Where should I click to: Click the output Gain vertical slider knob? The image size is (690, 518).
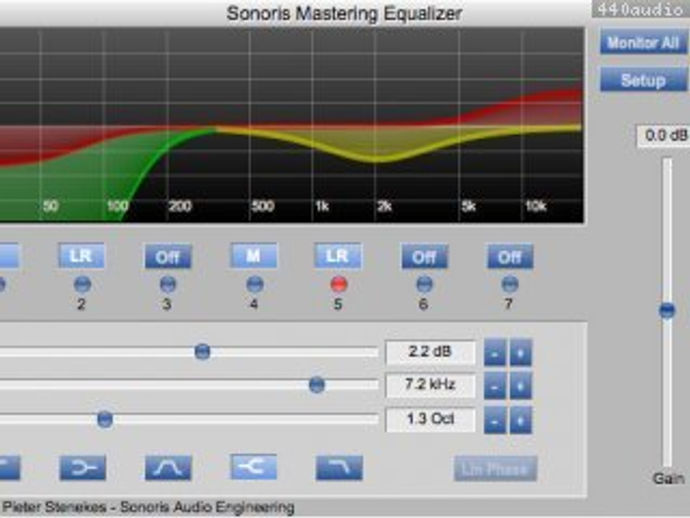(x=667, y=310)
